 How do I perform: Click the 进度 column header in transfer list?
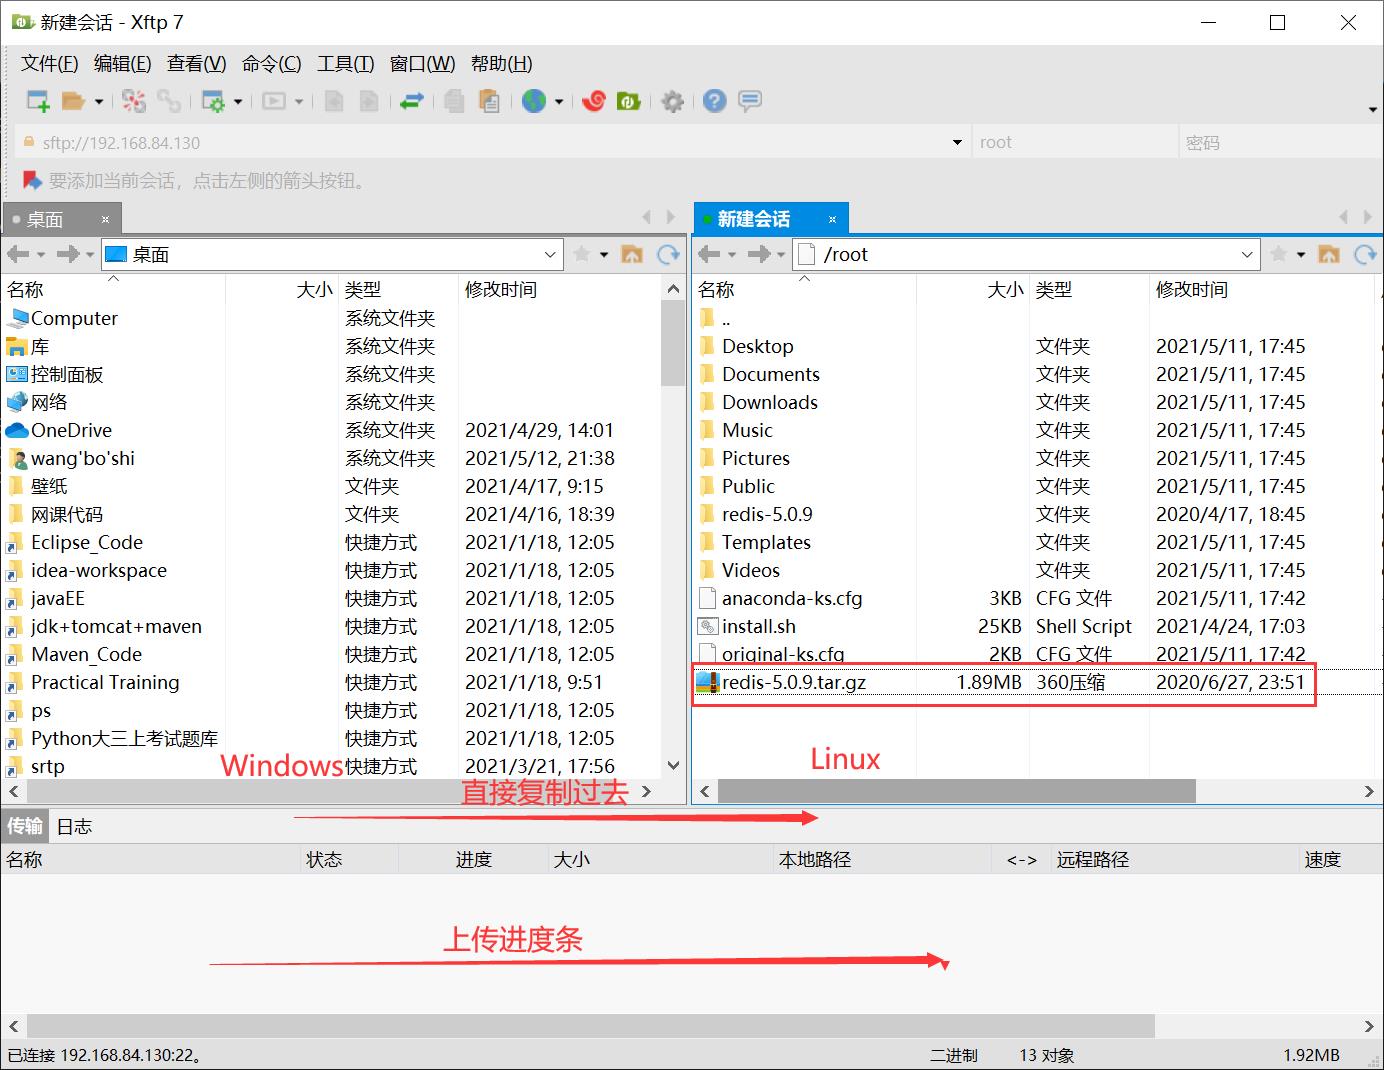coord(474,859)
